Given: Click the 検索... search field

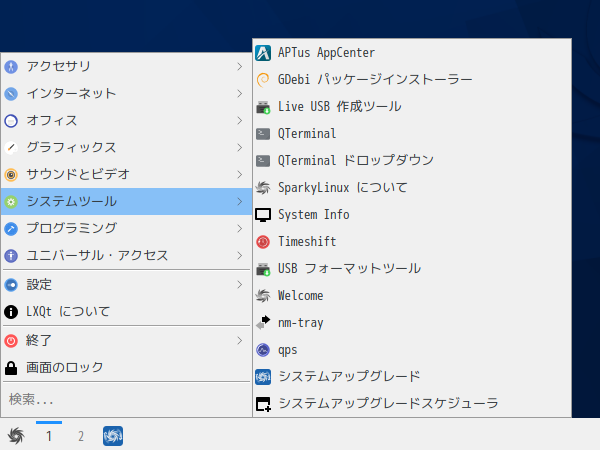Looking at the screenshot, I should coord(126,400).
